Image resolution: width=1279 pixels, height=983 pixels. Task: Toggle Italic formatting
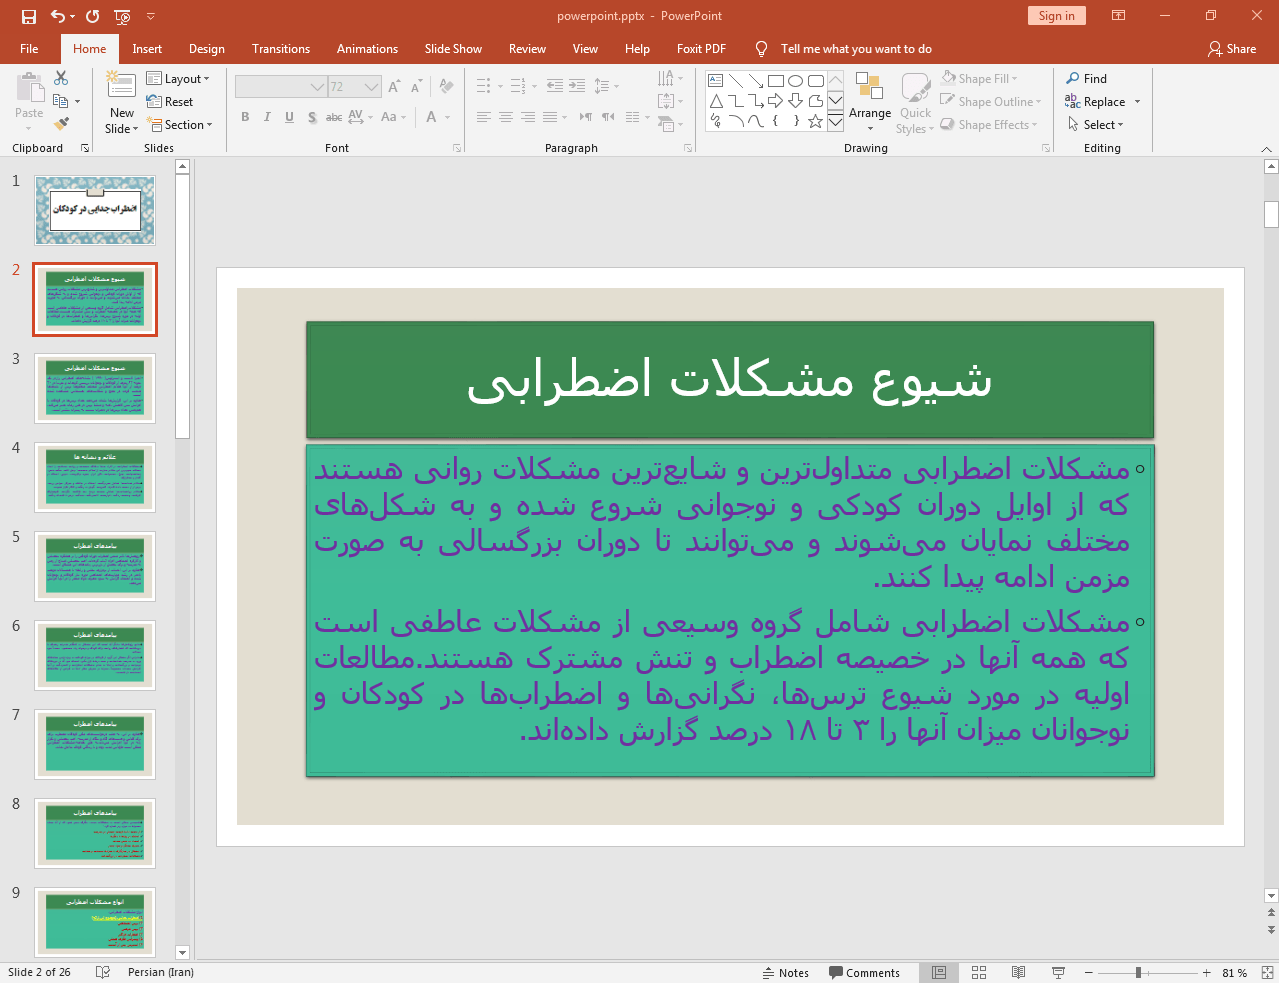[267, 117]
